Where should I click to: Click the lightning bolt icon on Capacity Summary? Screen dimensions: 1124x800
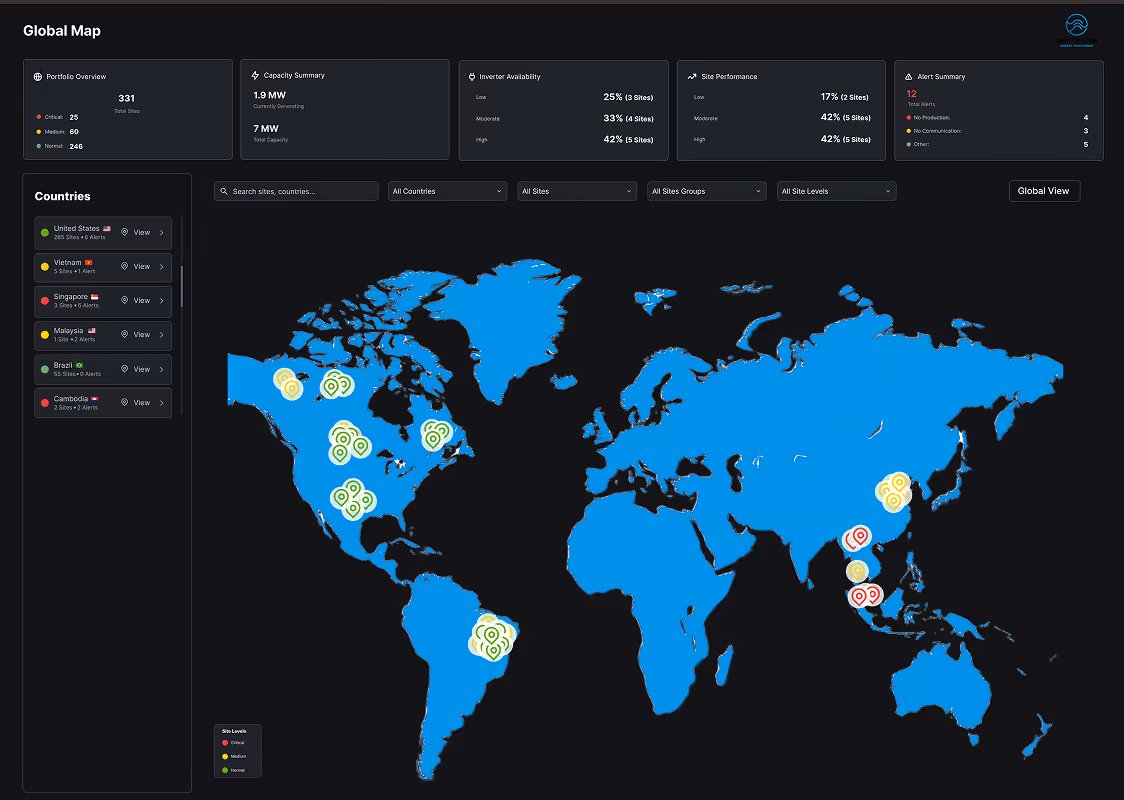258,77
